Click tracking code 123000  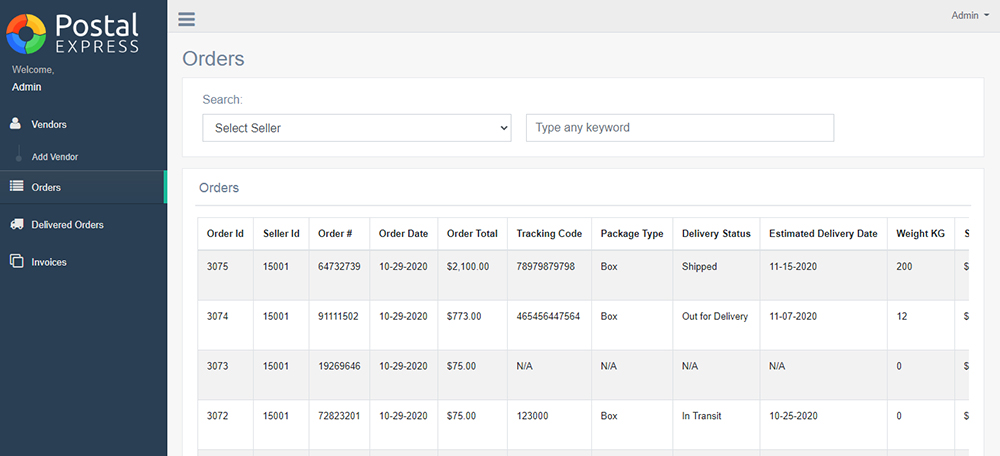coord(531,416)
